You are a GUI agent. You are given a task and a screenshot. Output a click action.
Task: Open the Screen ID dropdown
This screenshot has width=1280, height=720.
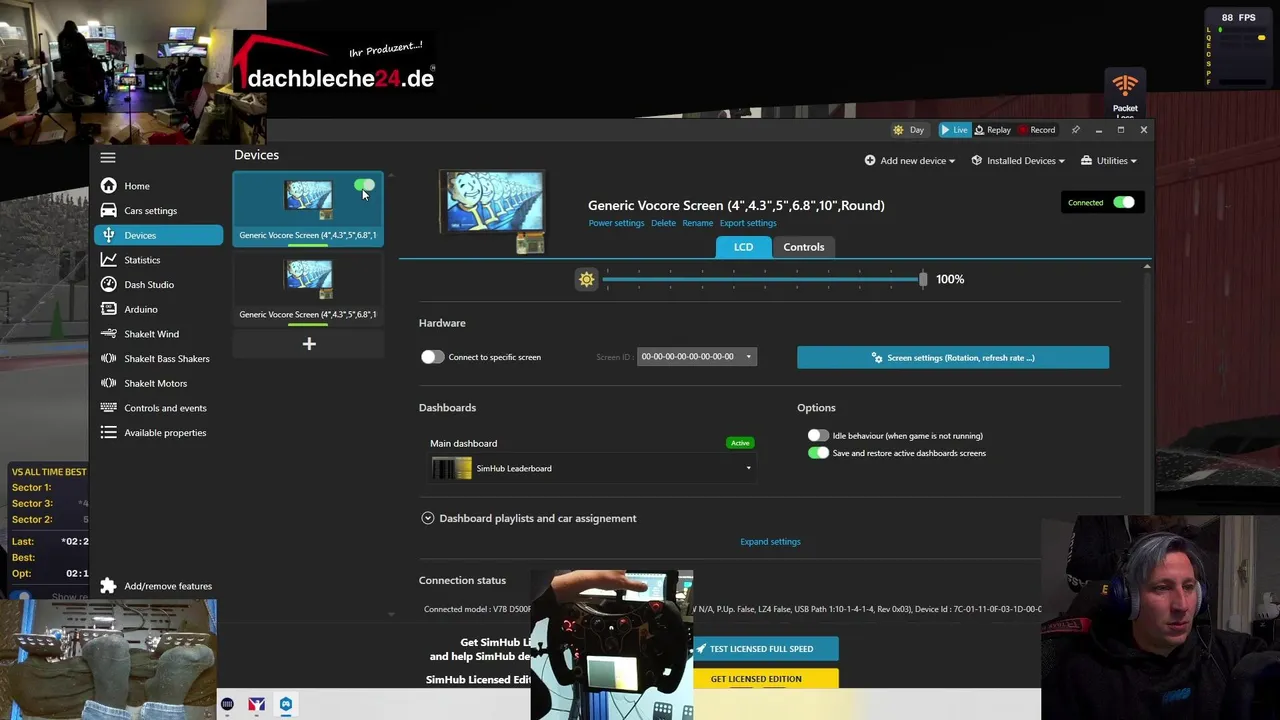[x=697, y=357]
